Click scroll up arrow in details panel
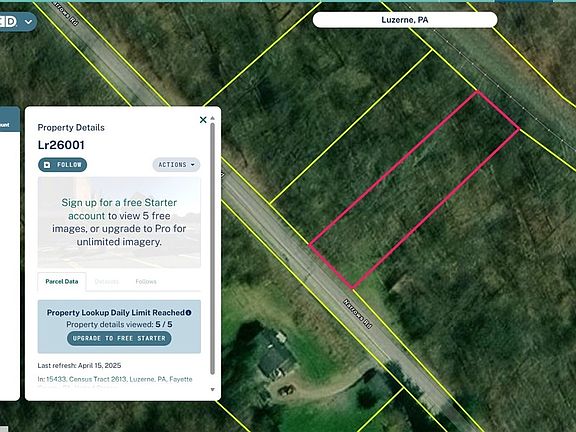 [212, 118]
